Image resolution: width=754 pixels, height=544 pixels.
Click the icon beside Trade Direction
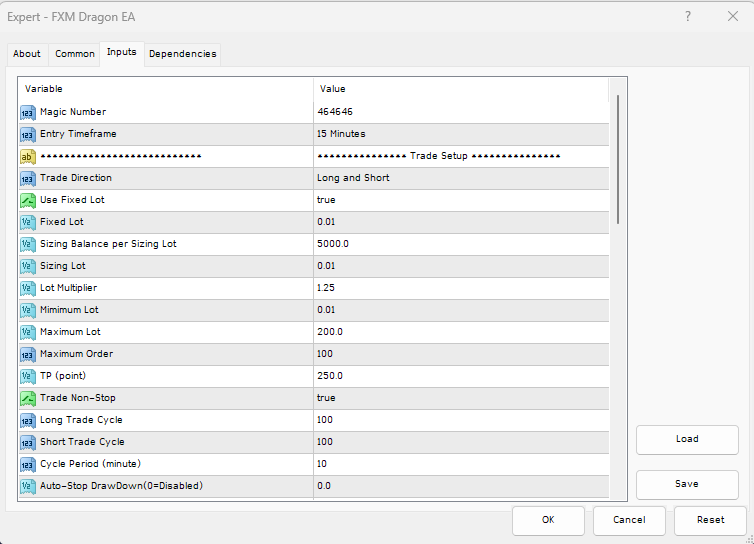[28, 178]
